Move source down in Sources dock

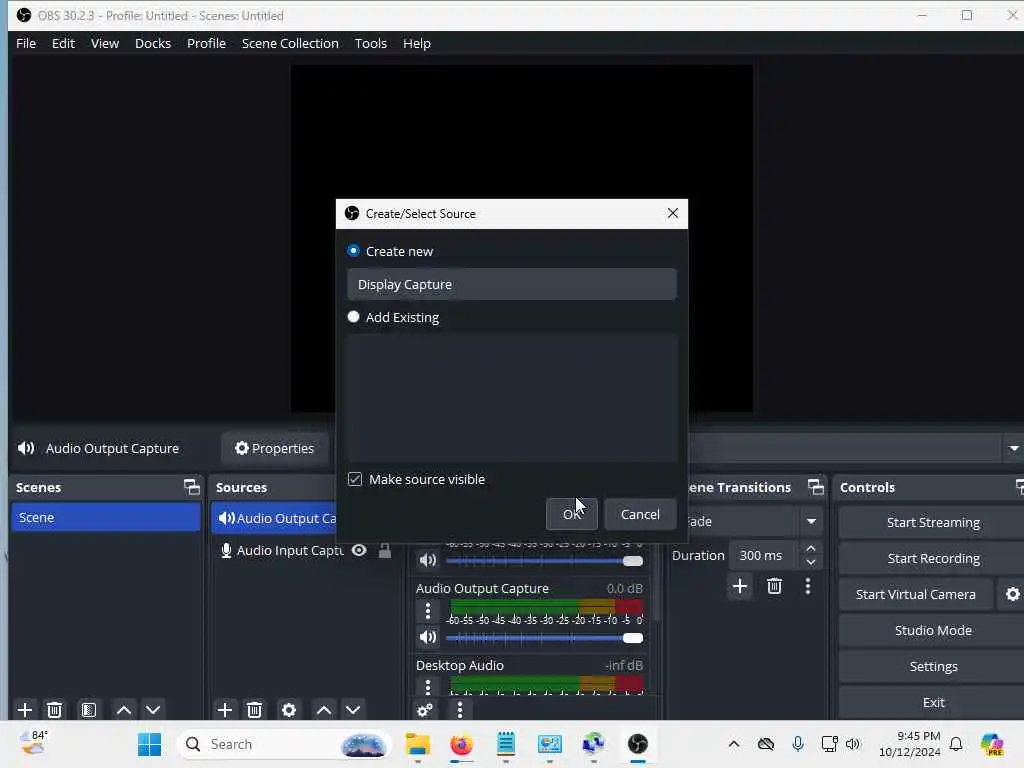click(x=353, y=710)
